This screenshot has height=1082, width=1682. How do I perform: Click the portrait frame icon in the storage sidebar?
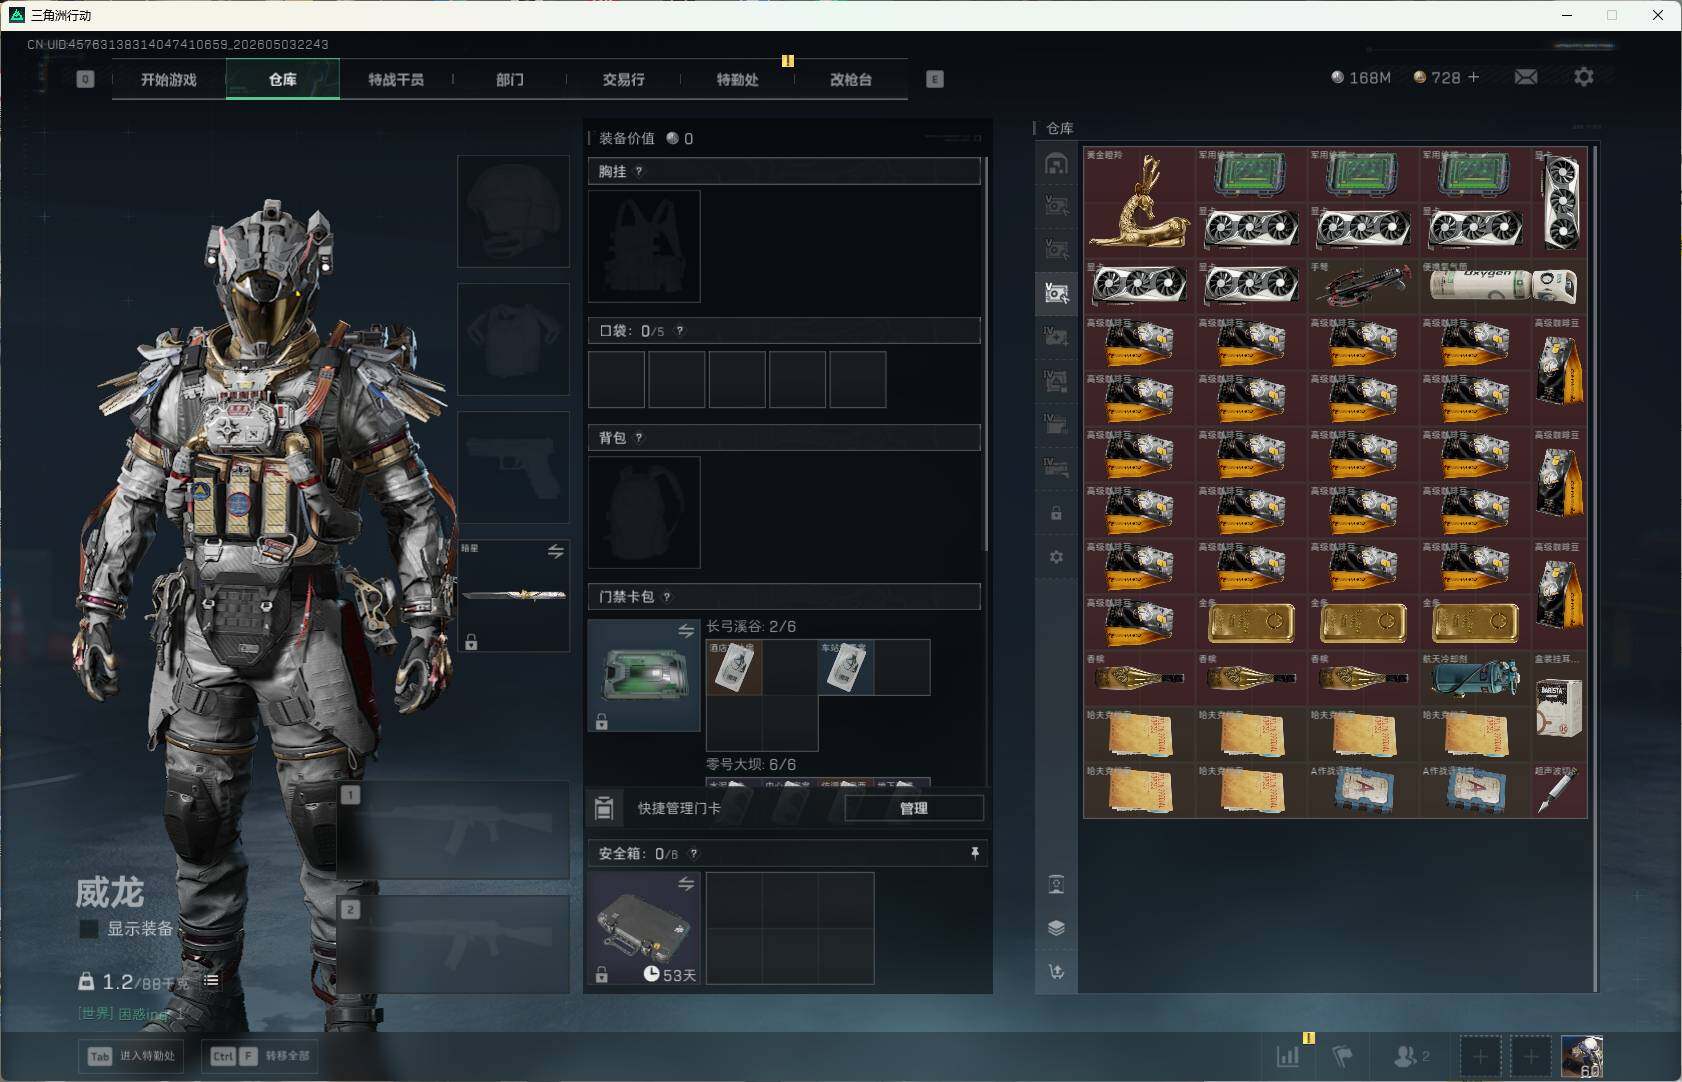pos(1056,884)
